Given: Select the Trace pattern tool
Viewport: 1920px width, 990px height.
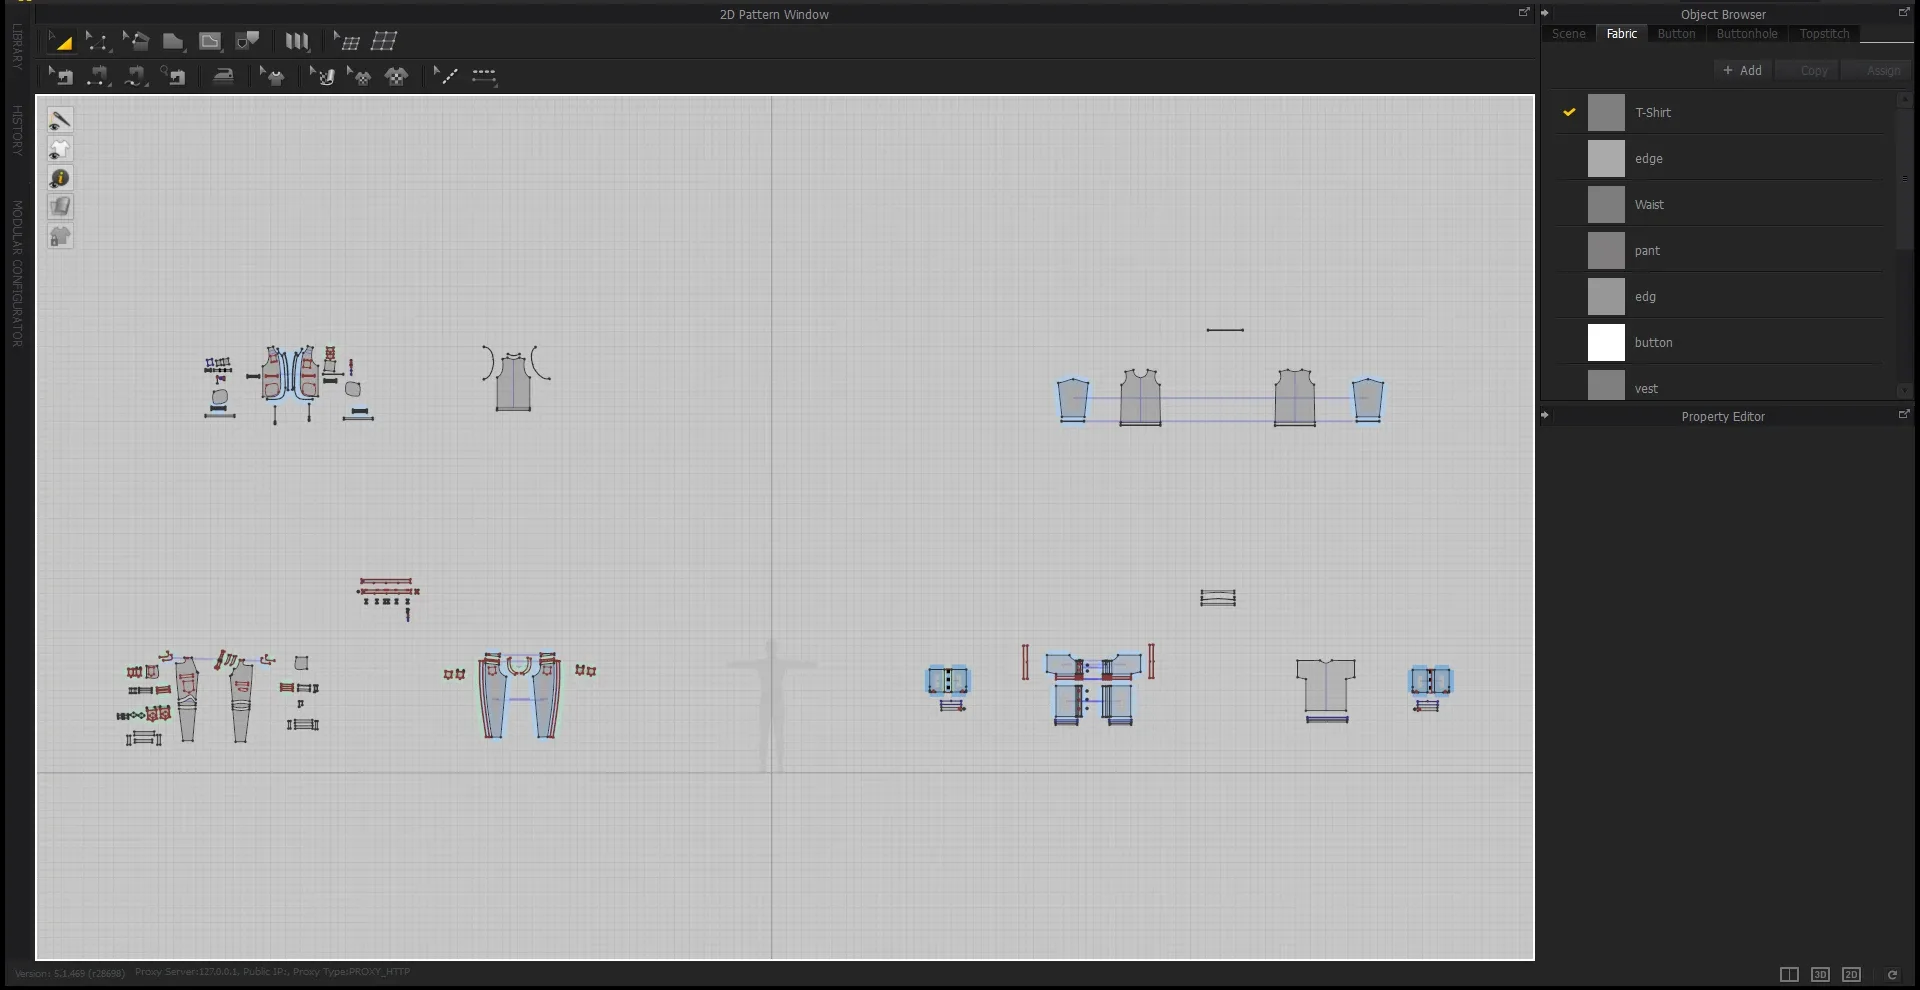Looking at the screenshot, I should (x=247, y=41).
